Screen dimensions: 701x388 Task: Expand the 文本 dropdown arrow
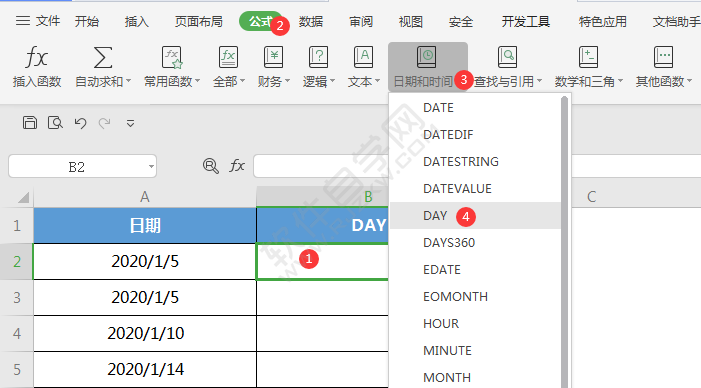tap(377, 81)
